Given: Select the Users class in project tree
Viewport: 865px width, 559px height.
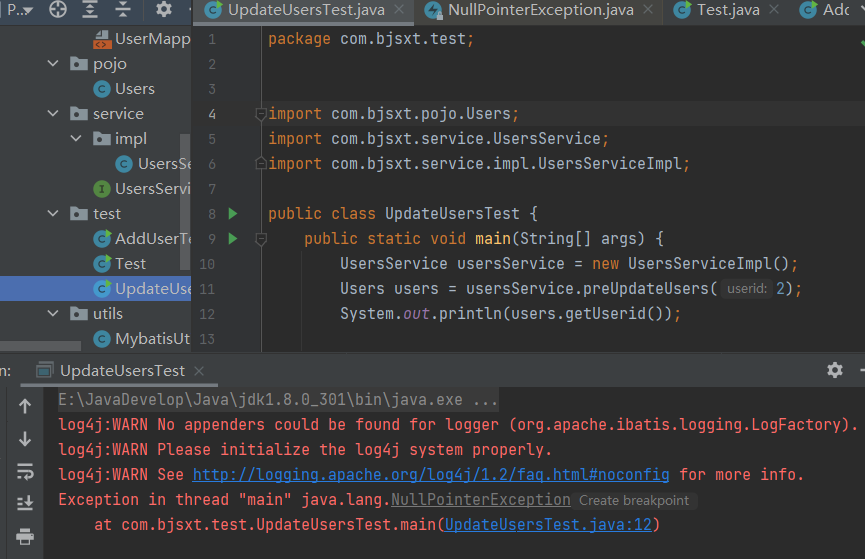Looking at the screenshot, I should coord(124,89).
